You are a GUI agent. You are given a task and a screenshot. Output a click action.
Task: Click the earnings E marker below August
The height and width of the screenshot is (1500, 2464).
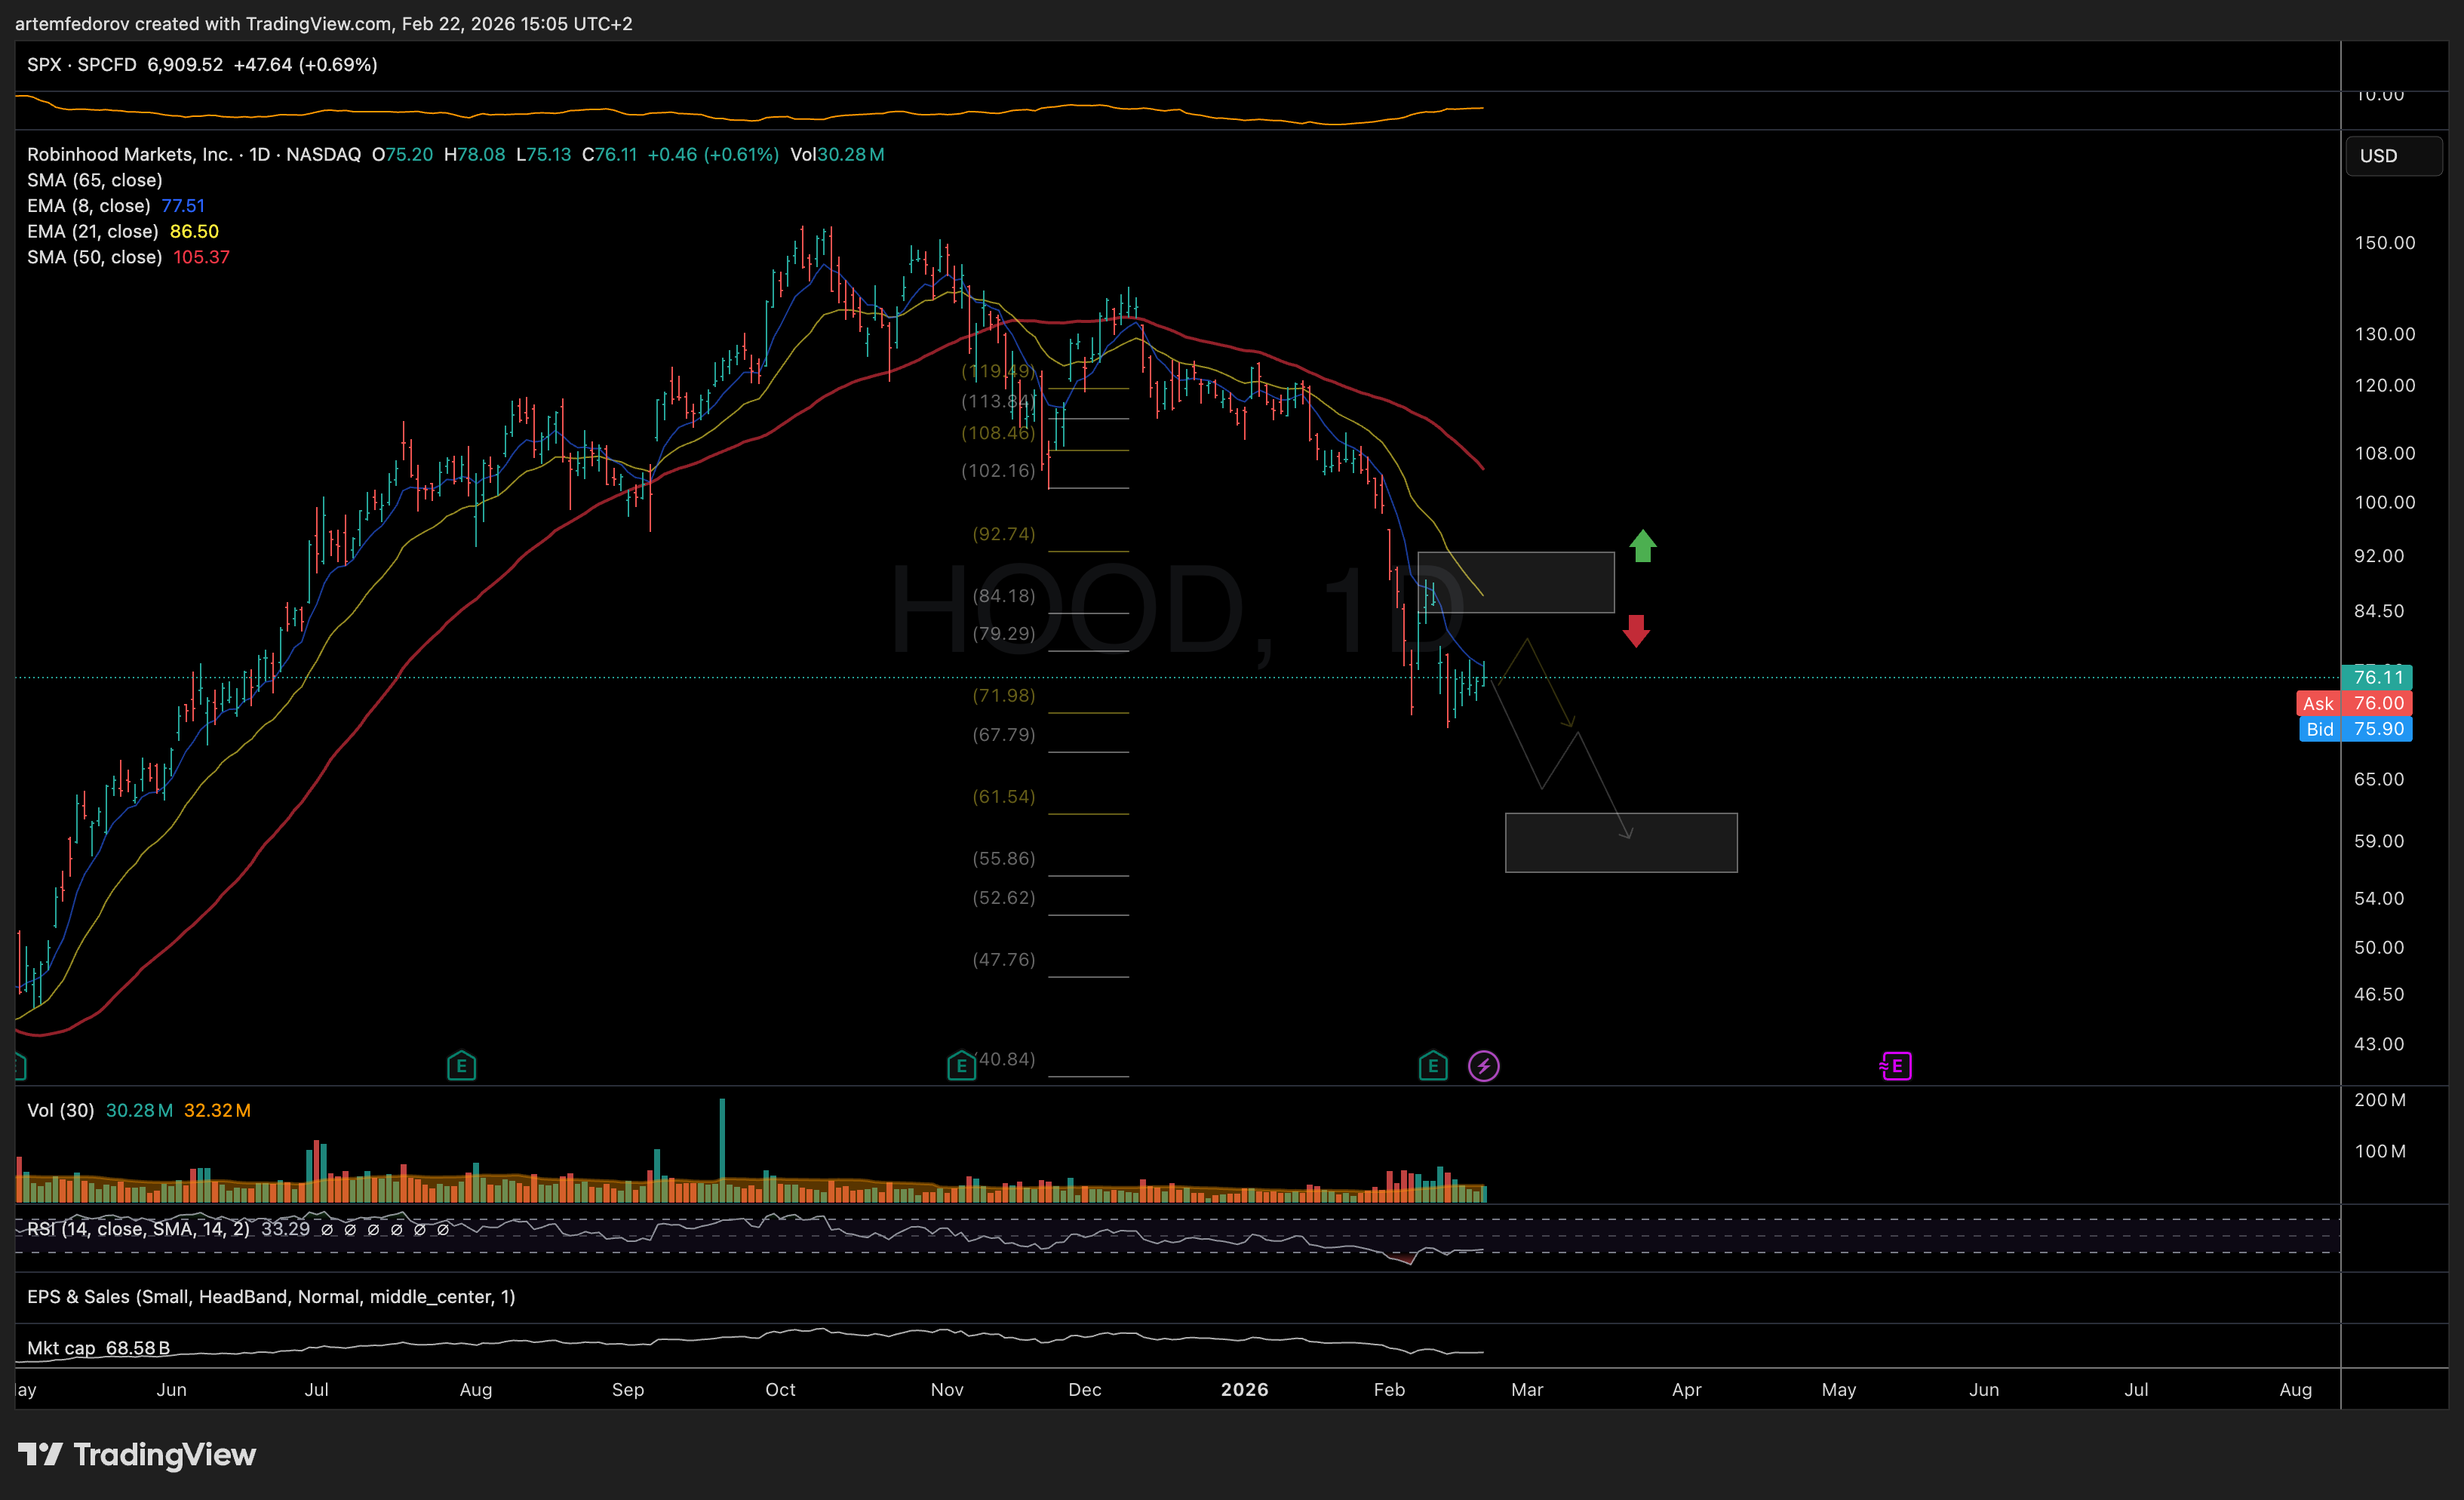click(461, 1066)
